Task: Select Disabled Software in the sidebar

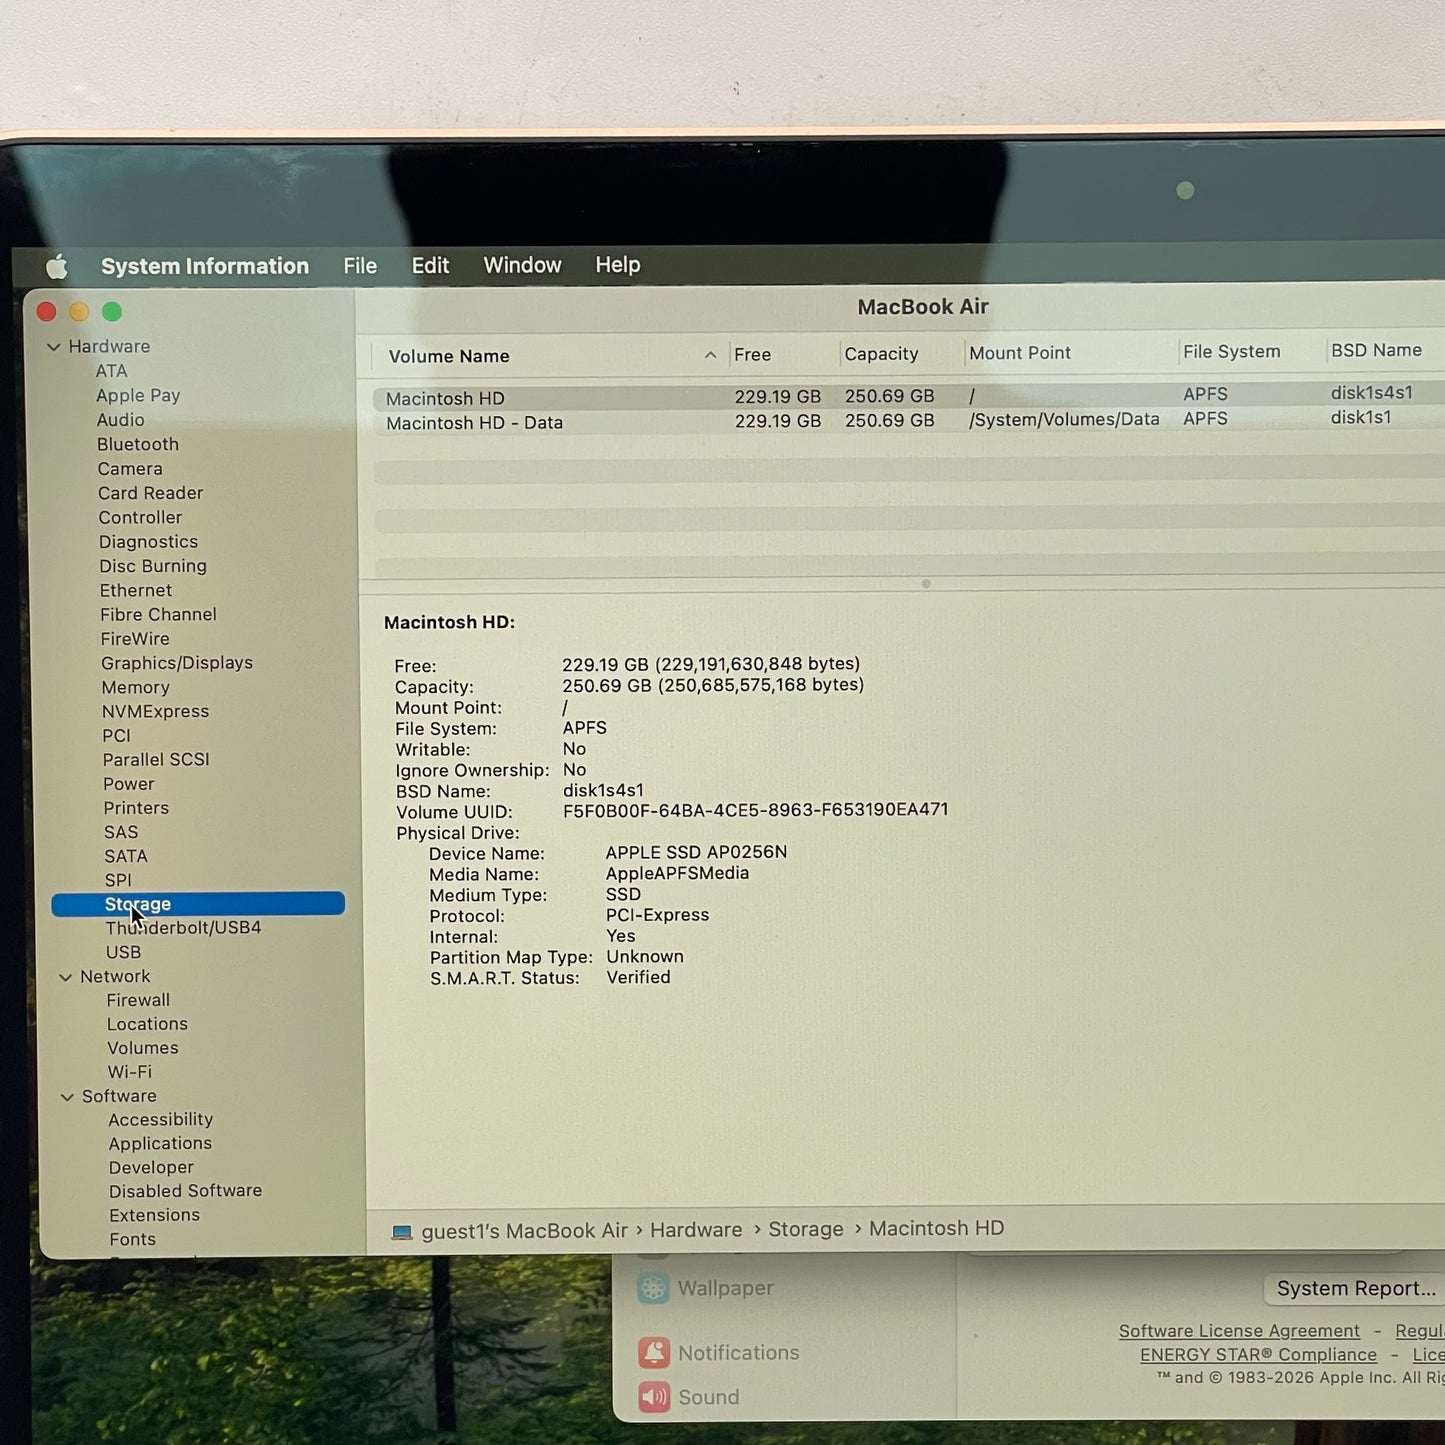Action: [x=186, y=1191]
